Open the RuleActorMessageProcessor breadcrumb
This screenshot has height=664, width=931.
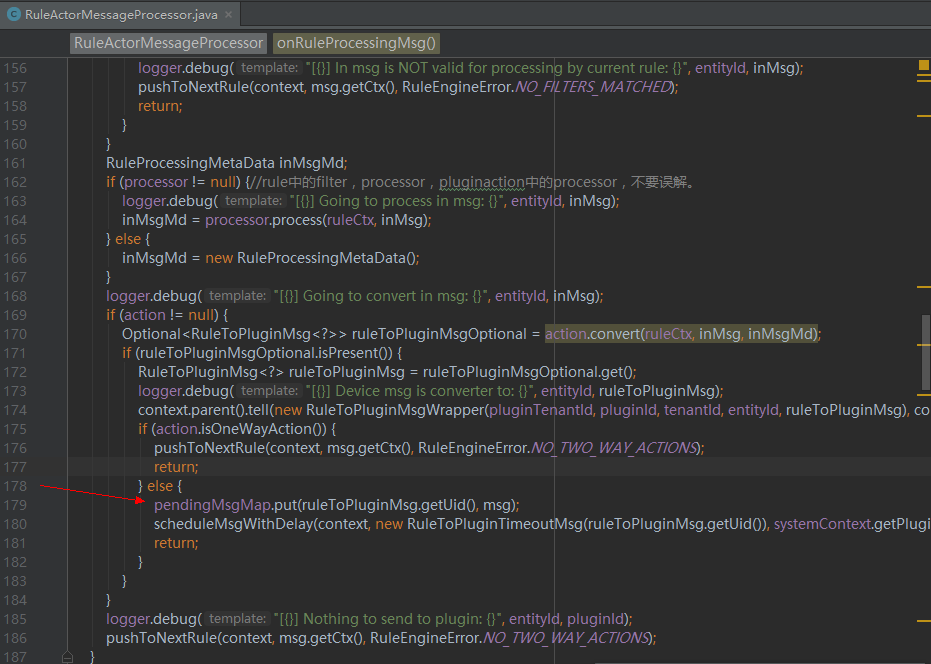tap(167, 43)
